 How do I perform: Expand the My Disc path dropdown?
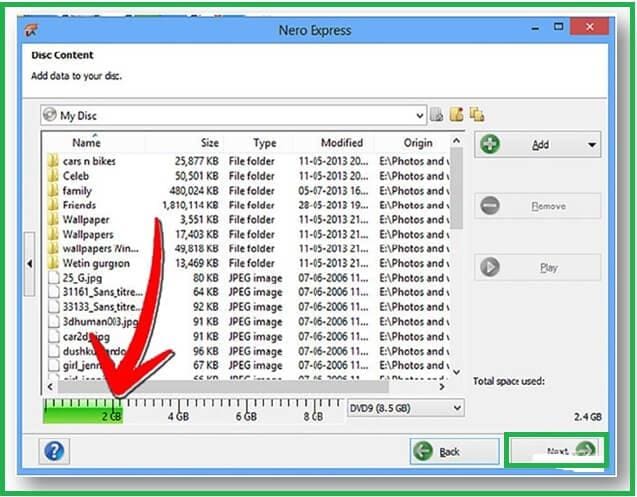point(420,116)
